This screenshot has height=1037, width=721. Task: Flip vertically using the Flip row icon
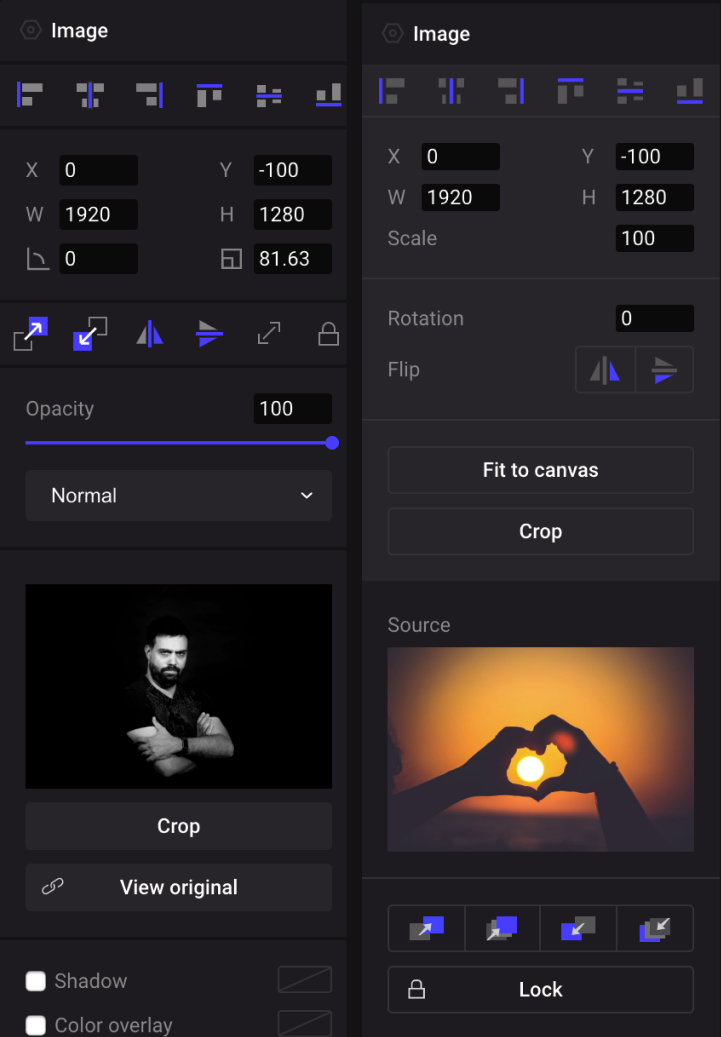click(x=664, y=370)
